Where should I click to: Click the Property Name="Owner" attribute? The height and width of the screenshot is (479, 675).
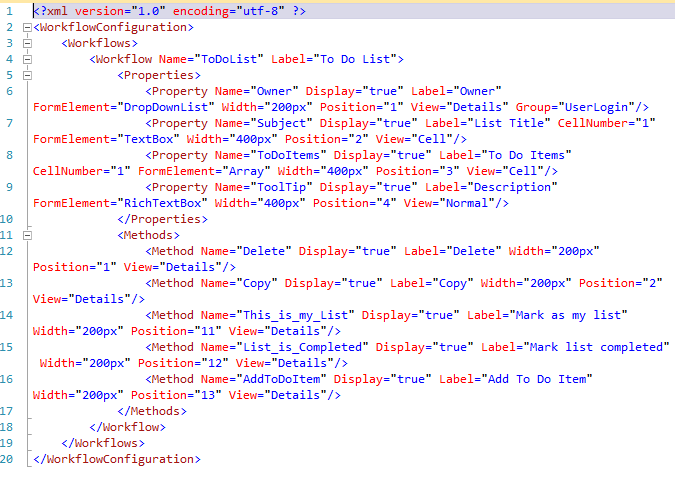[x=257, y=91]
